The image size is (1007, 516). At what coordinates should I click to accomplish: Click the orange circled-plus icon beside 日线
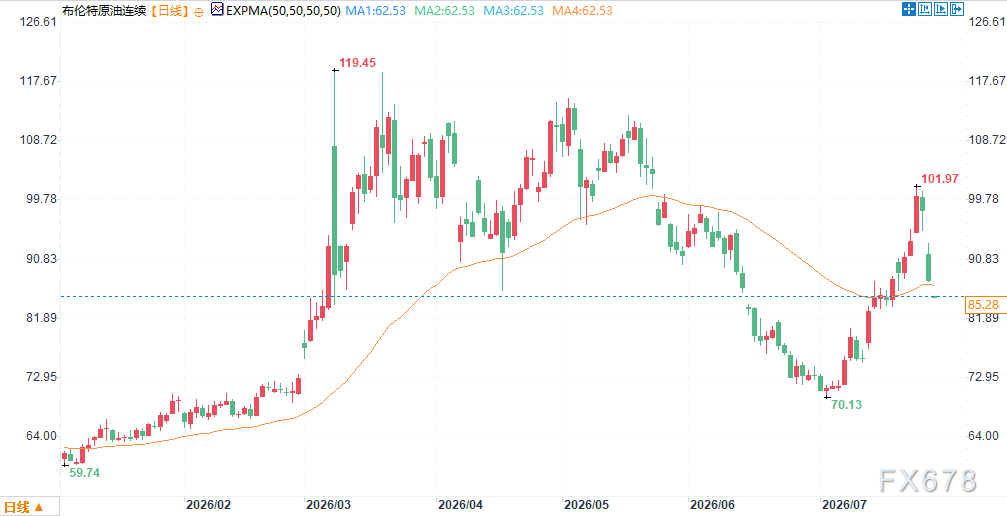click(198, 11)
